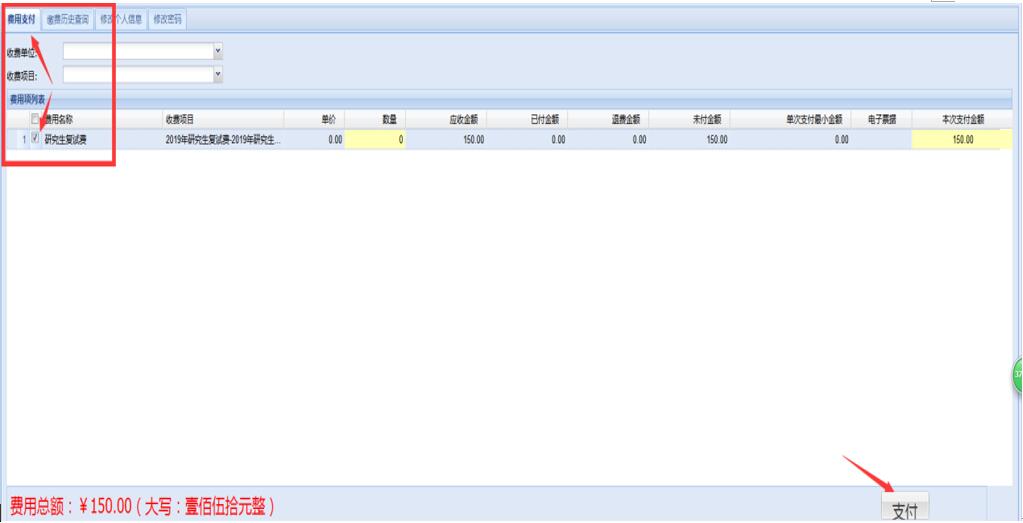The image size is (1023, 523).
Task: Open the 缴费历史查询 tab
Action: coord(67,19)
